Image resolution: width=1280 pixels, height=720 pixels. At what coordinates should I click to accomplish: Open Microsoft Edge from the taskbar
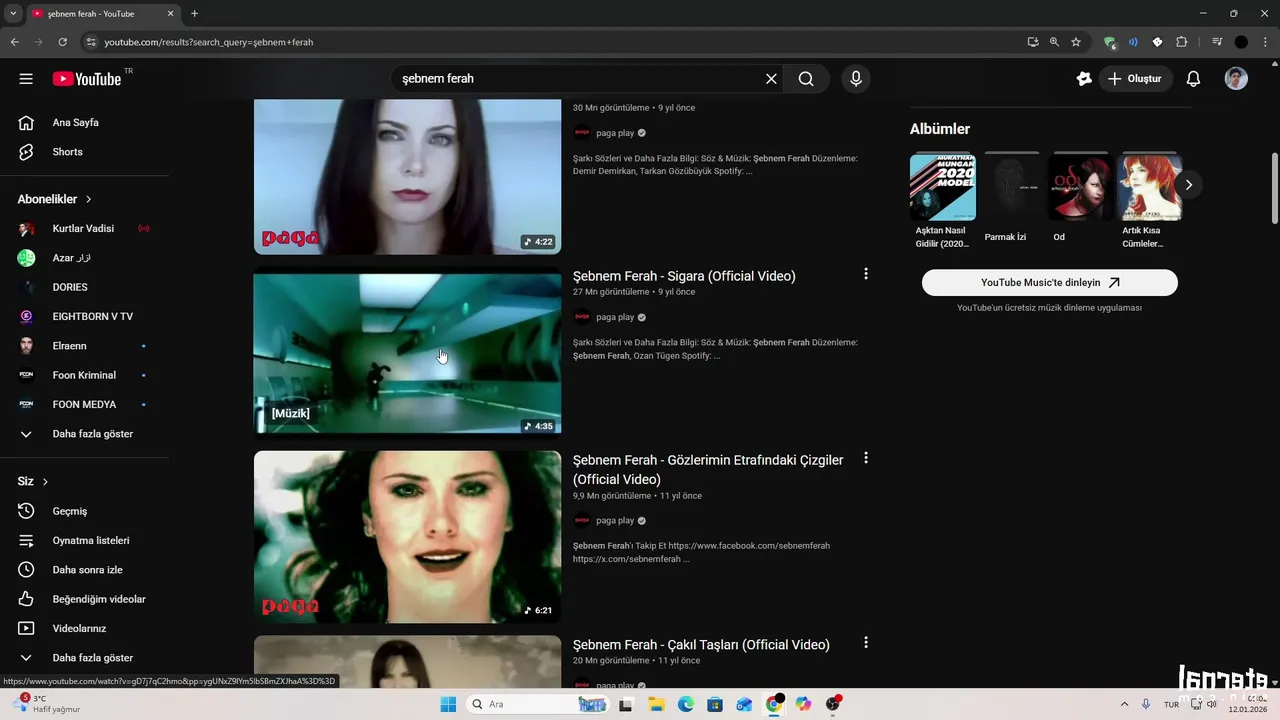685,704
